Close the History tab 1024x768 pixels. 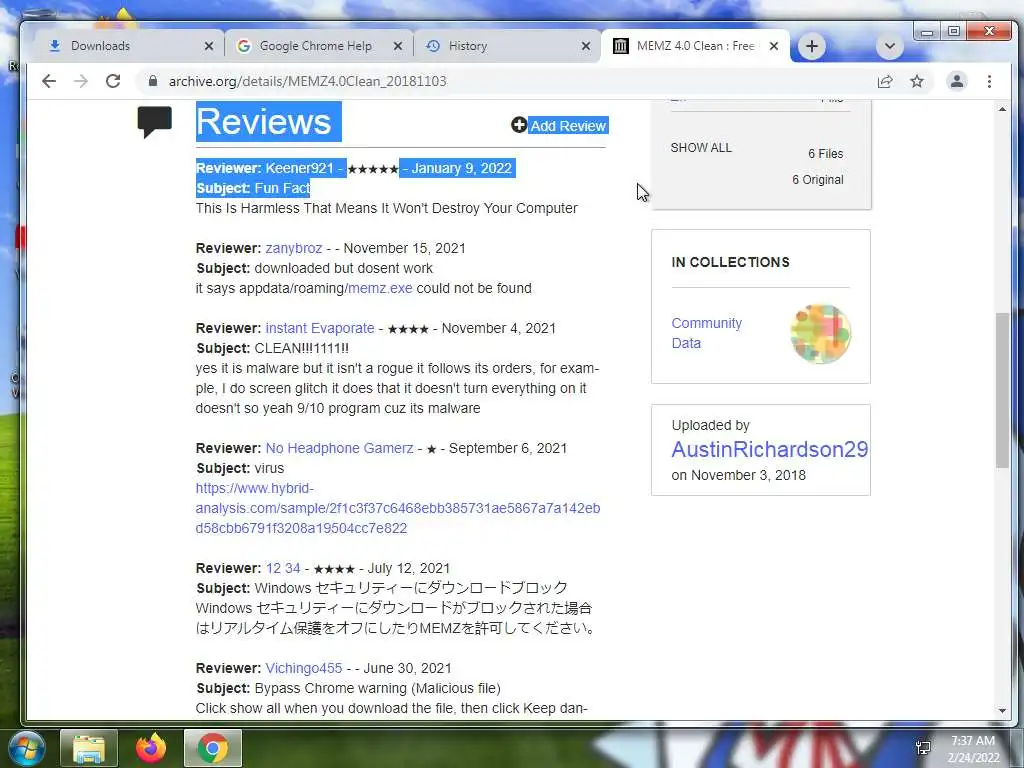586,46
